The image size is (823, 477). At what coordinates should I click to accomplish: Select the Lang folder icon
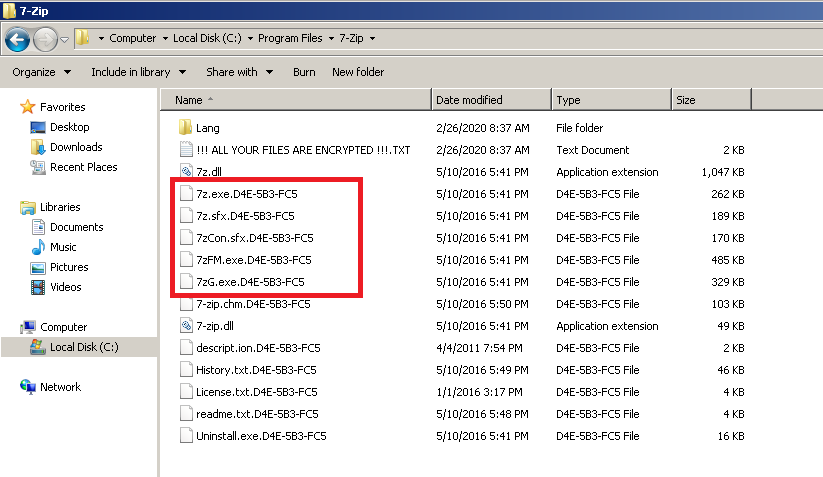(185, 128)
